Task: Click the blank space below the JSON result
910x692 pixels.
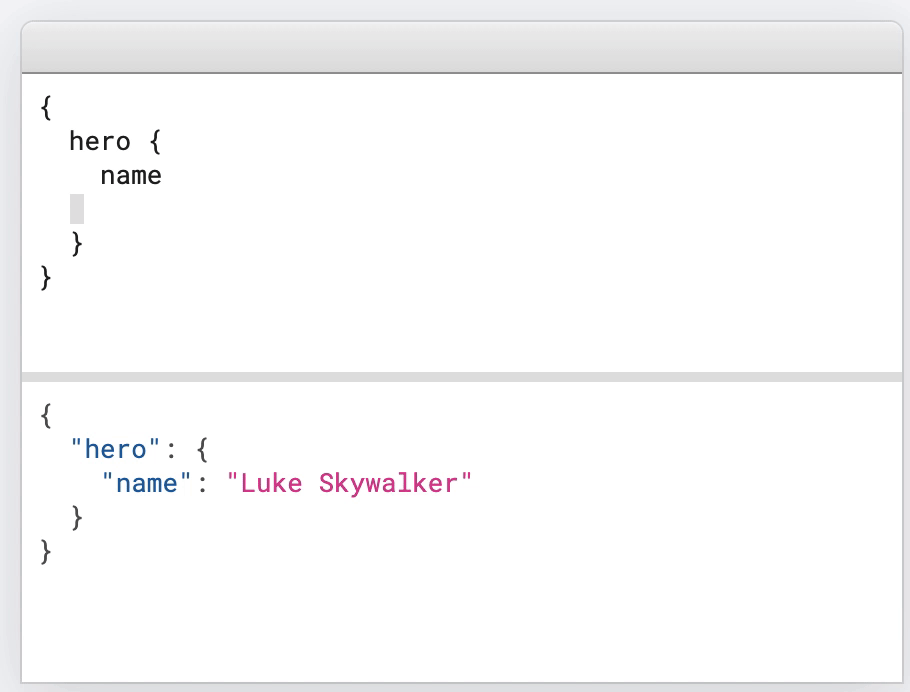Action: point(461,620)
